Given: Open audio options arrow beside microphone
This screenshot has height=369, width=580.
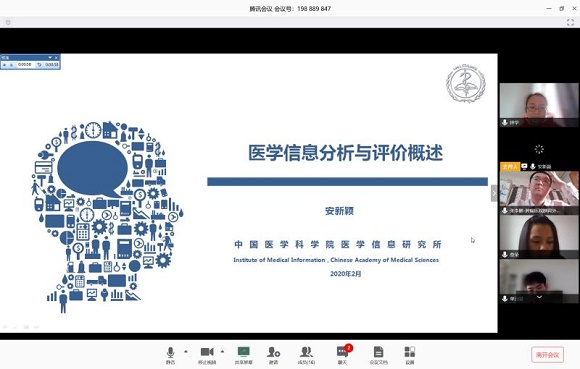Looking at the screenshot, I should click(x=186, y=352).
